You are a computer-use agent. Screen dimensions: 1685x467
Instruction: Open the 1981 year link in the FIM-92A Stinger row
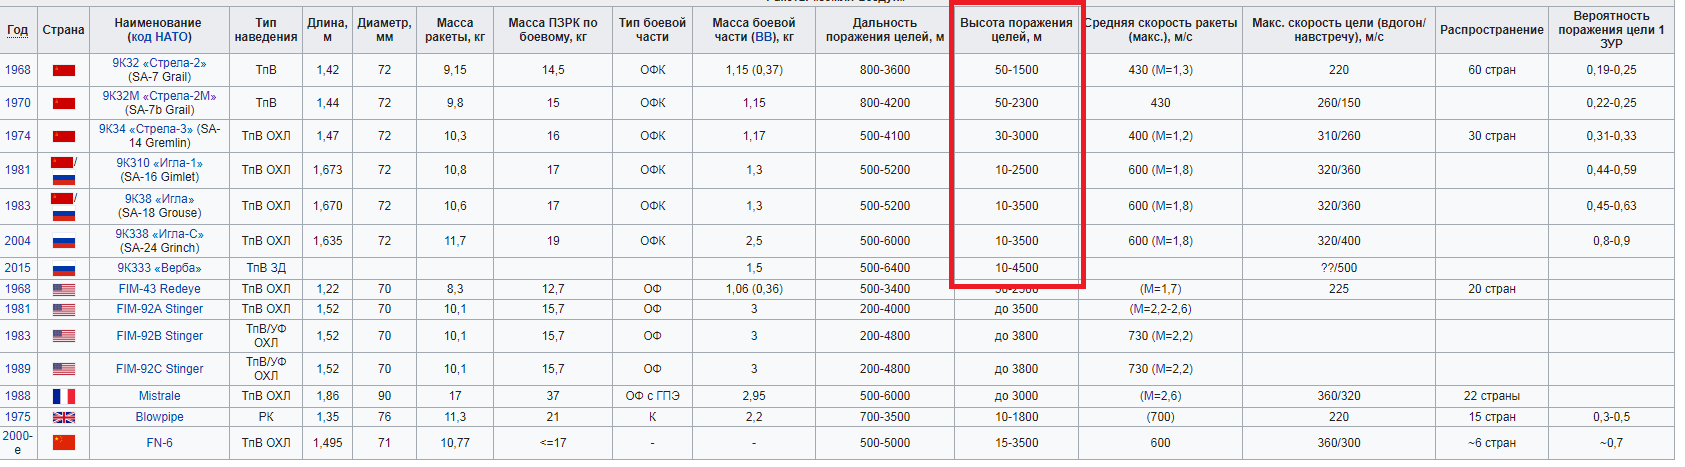coord(17,309)
